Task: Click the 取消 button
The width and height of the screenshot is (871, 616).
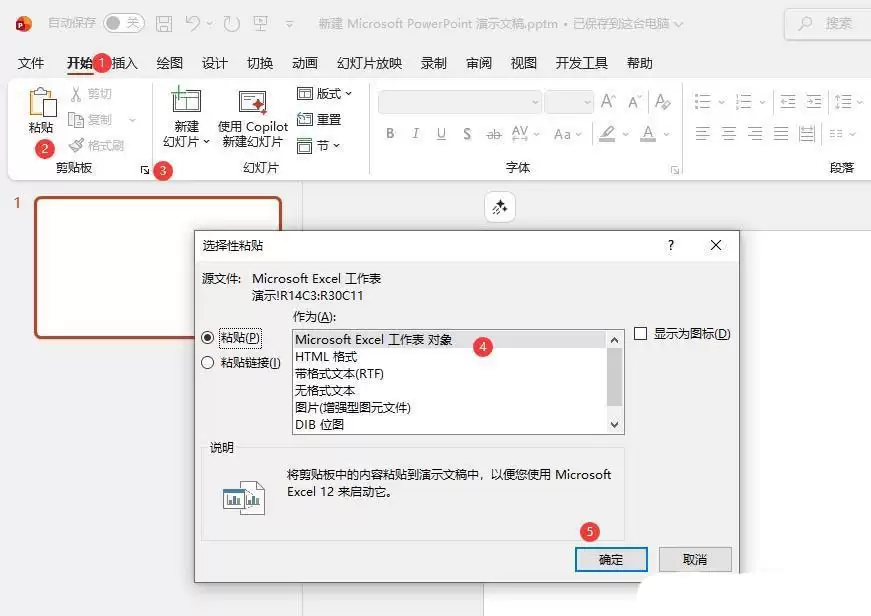Action: click(x=695, y=559)
